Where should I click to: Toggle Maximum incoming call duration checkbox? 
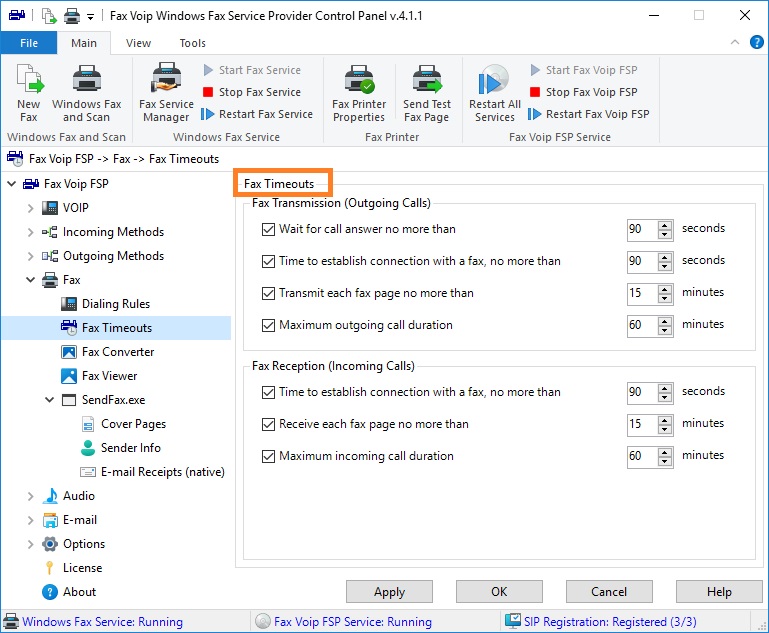(268, 456)
